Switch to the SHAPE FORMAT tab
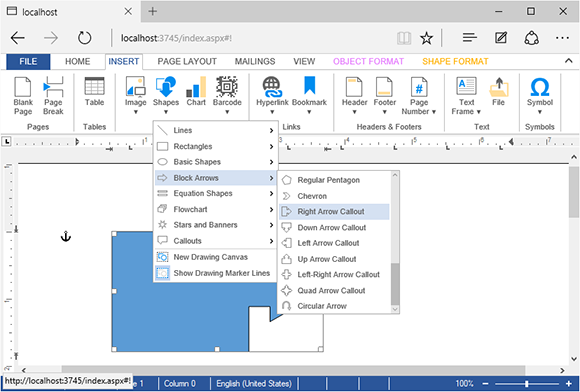The height and width of the screenshot is (392, 580). 455,61
